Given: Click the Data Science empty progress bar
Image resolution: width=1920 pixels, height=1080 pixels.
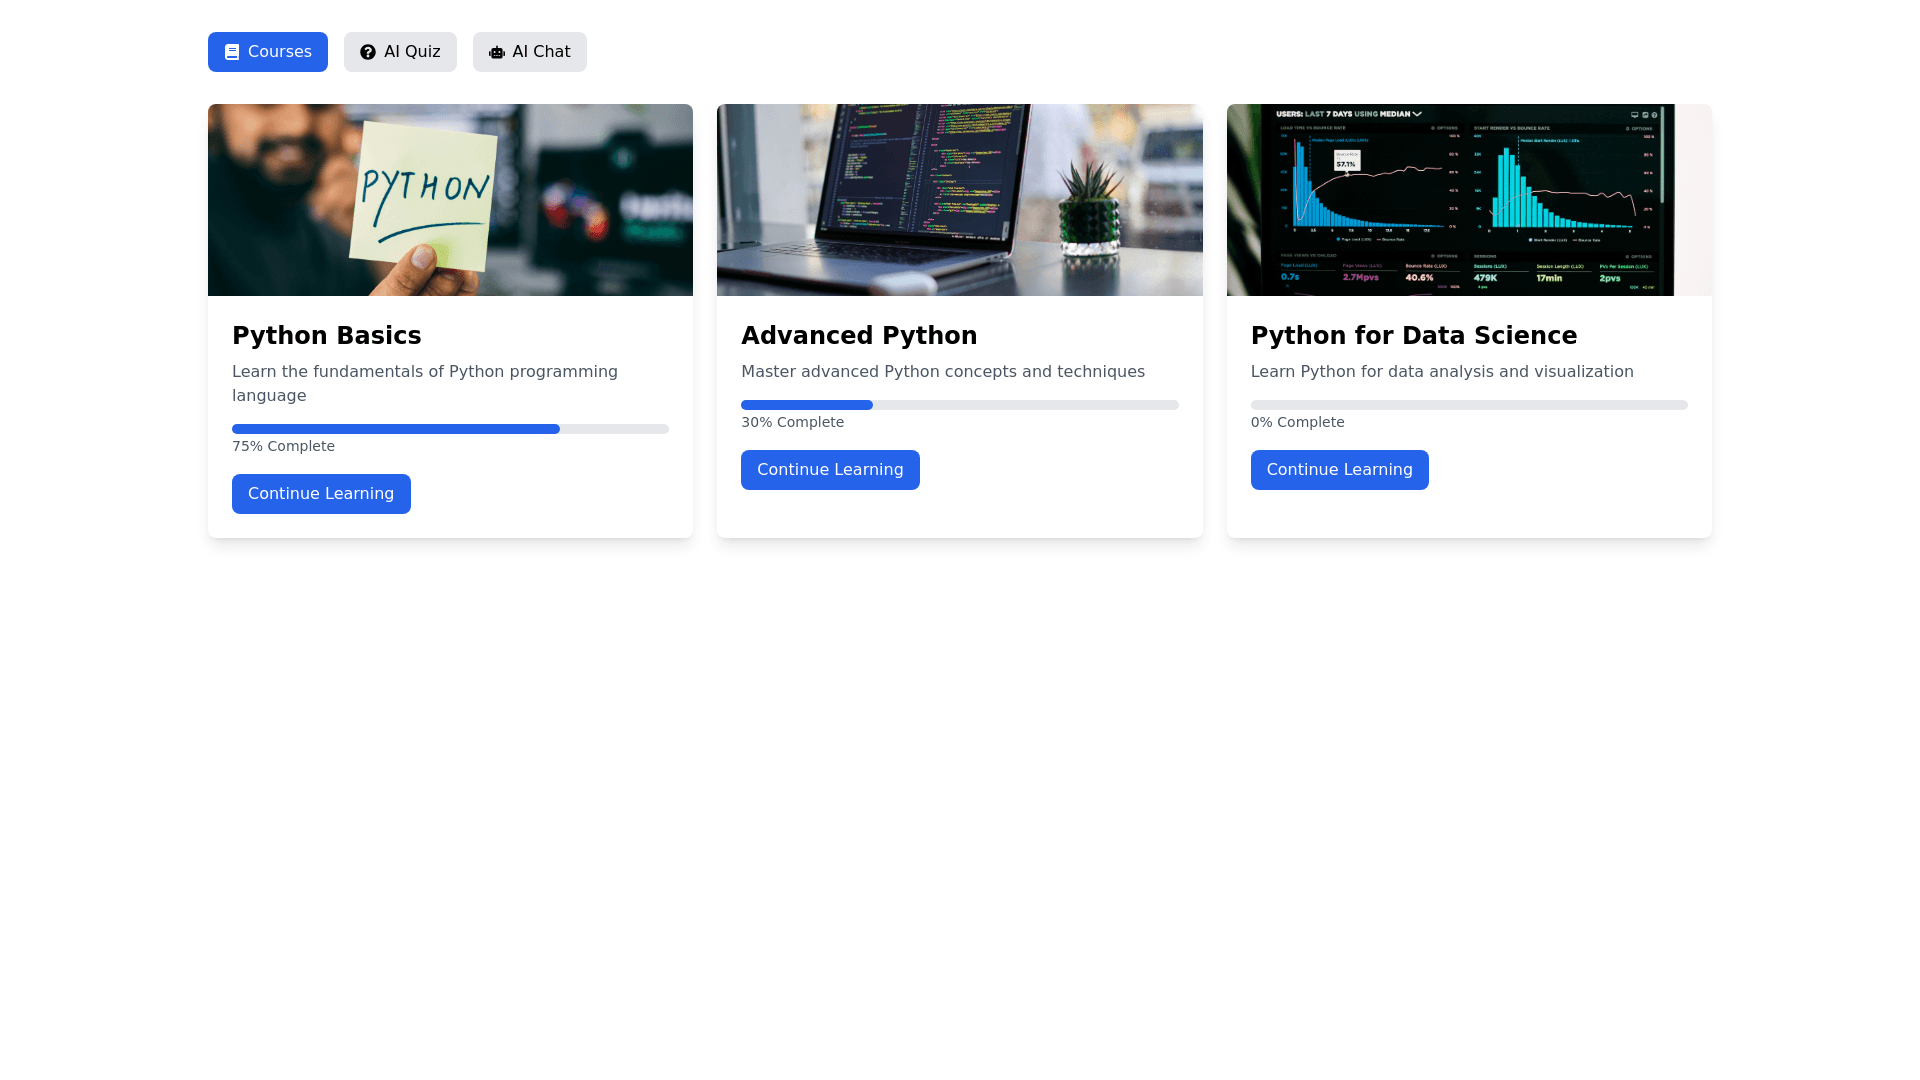Looking at the screenshot, I should tap(1468, 405).
